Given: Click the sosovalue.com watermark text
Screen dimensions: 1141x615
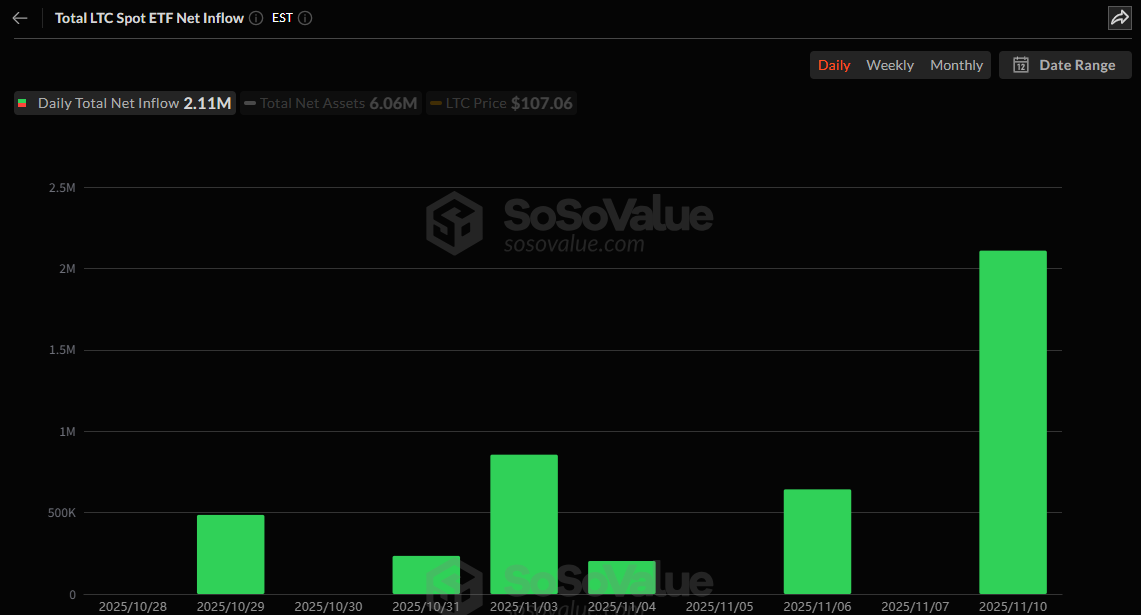Looking at the screenshot, I should point(573,245).
